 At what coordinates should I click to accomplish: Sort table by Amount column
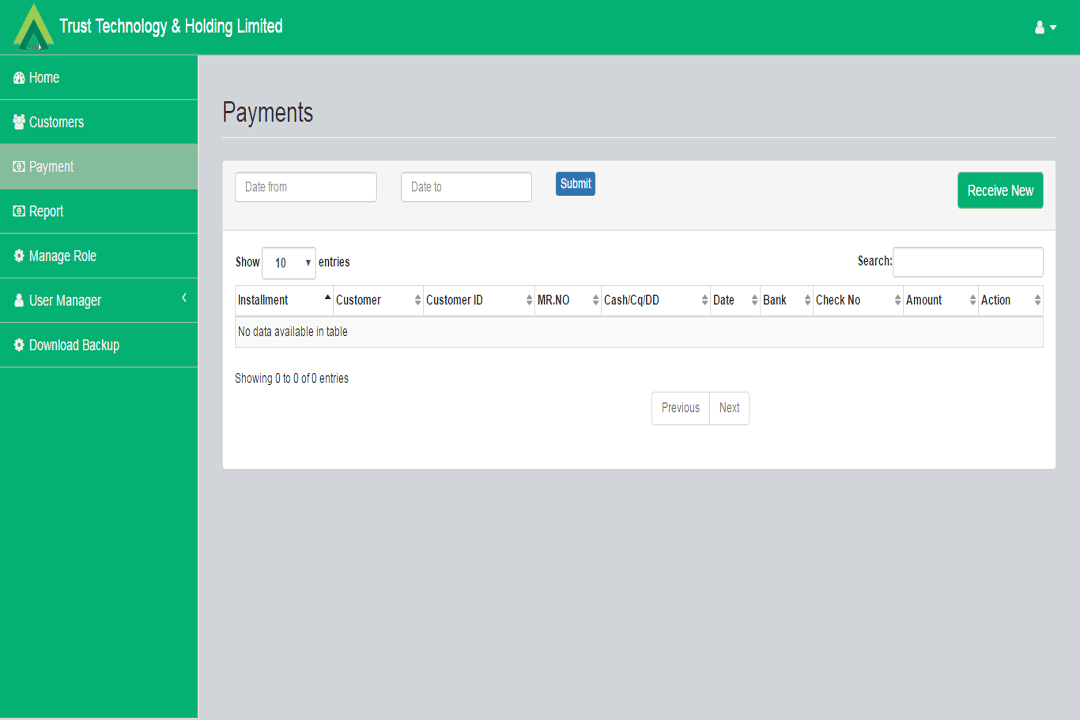pyautogui.click(x=940, y=300)
